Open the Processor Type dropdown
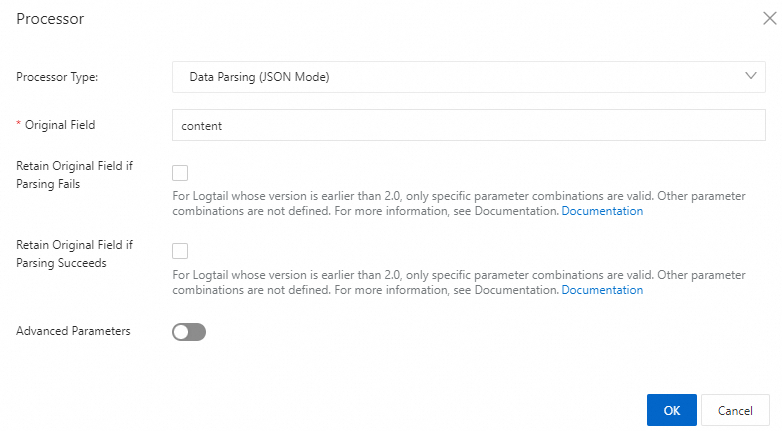 (x=468, y=77)
